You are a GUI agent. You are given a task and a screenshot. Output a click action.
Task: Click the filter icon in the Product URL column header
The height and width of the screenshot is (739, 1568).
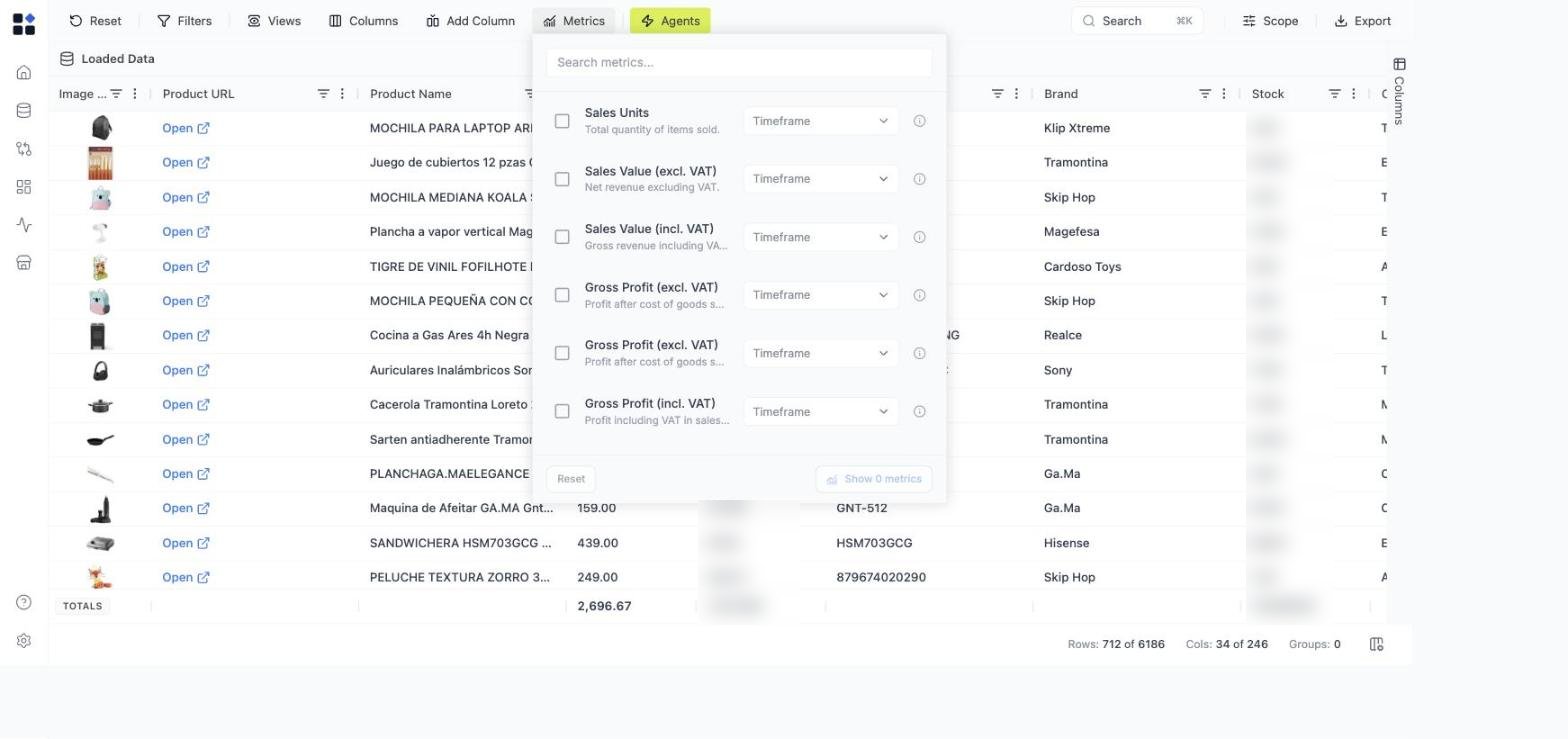pyautogui.click(x=323, y=94)
